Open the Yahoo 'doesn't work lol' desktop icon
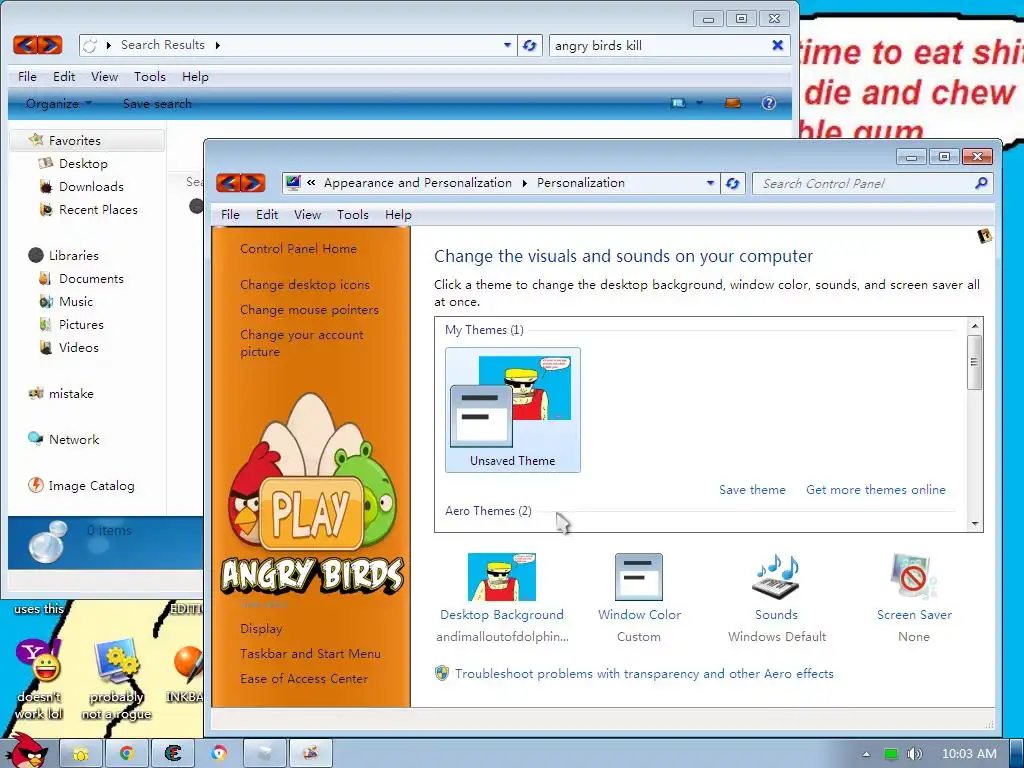Screen dimensions: 1024x768 [39, 679]
